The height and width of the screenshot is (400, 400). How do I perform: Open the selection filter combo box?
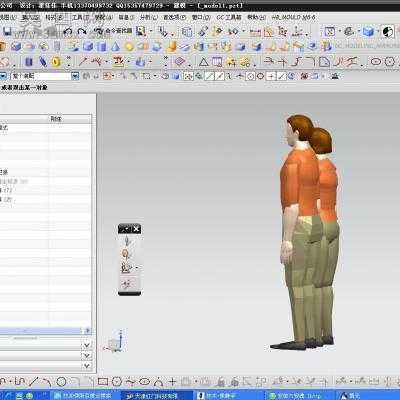46,76
